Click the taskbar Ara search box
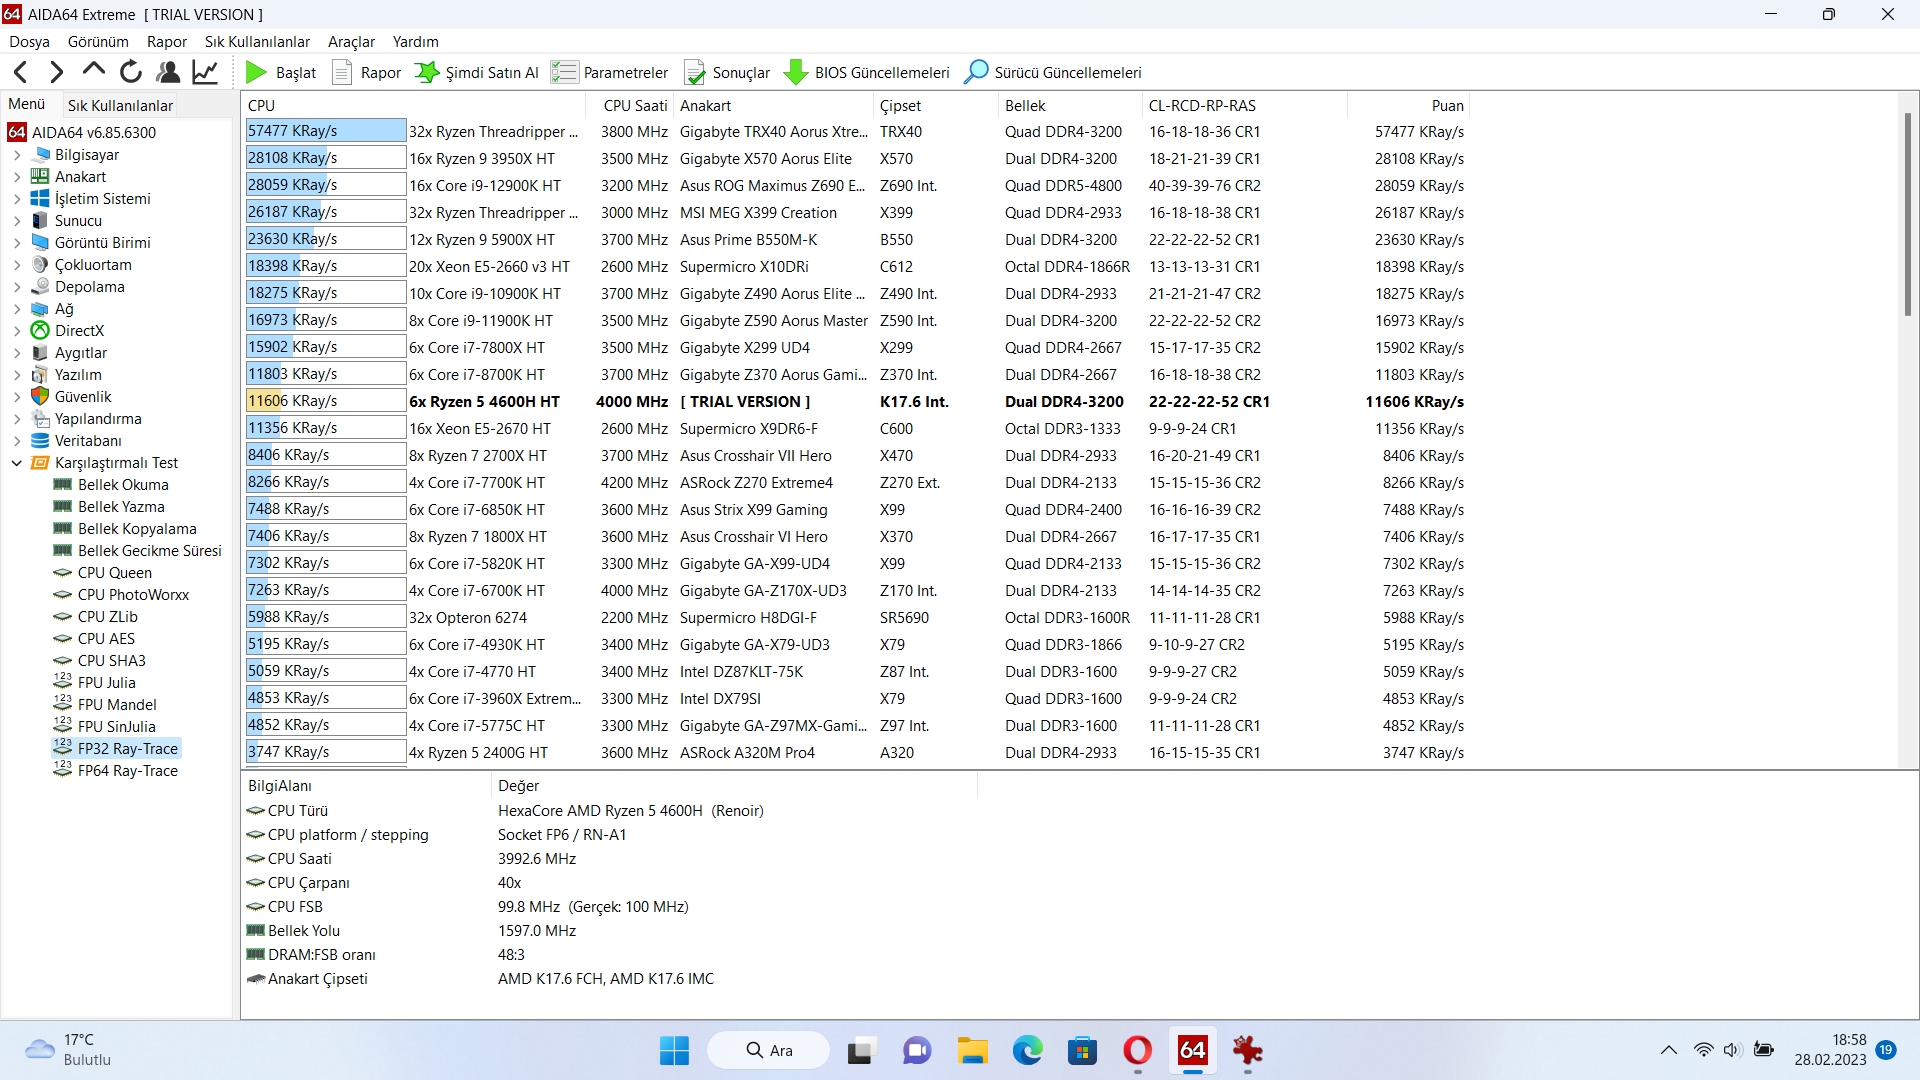 [768, 1050]
